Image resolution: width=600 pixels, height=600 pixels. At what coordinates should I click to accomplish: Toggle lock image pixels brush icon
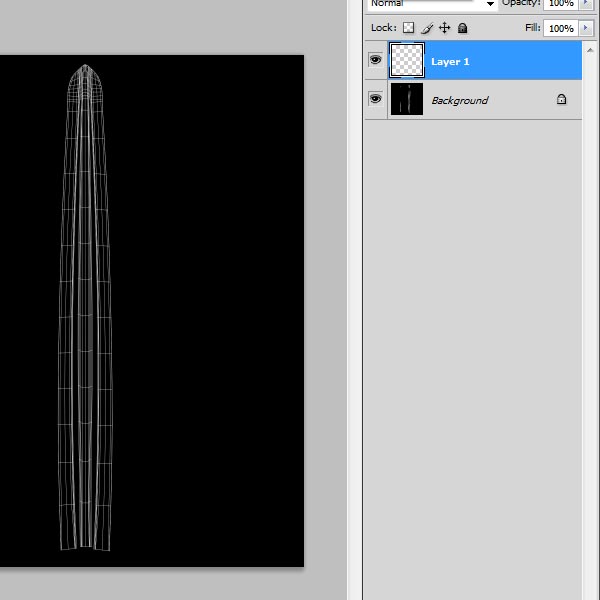[x=427, y=28]
